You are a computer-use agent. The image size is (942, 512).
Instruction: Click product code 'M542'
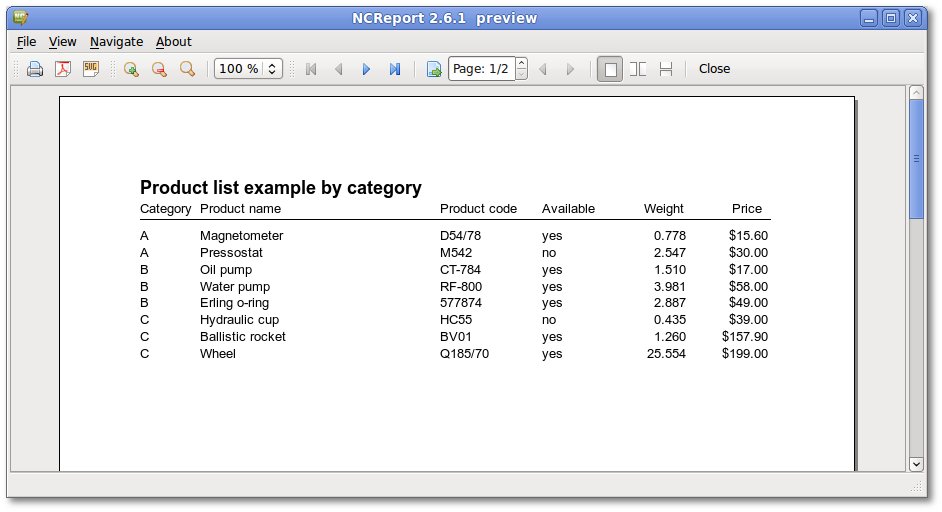[x=456, y=252]
